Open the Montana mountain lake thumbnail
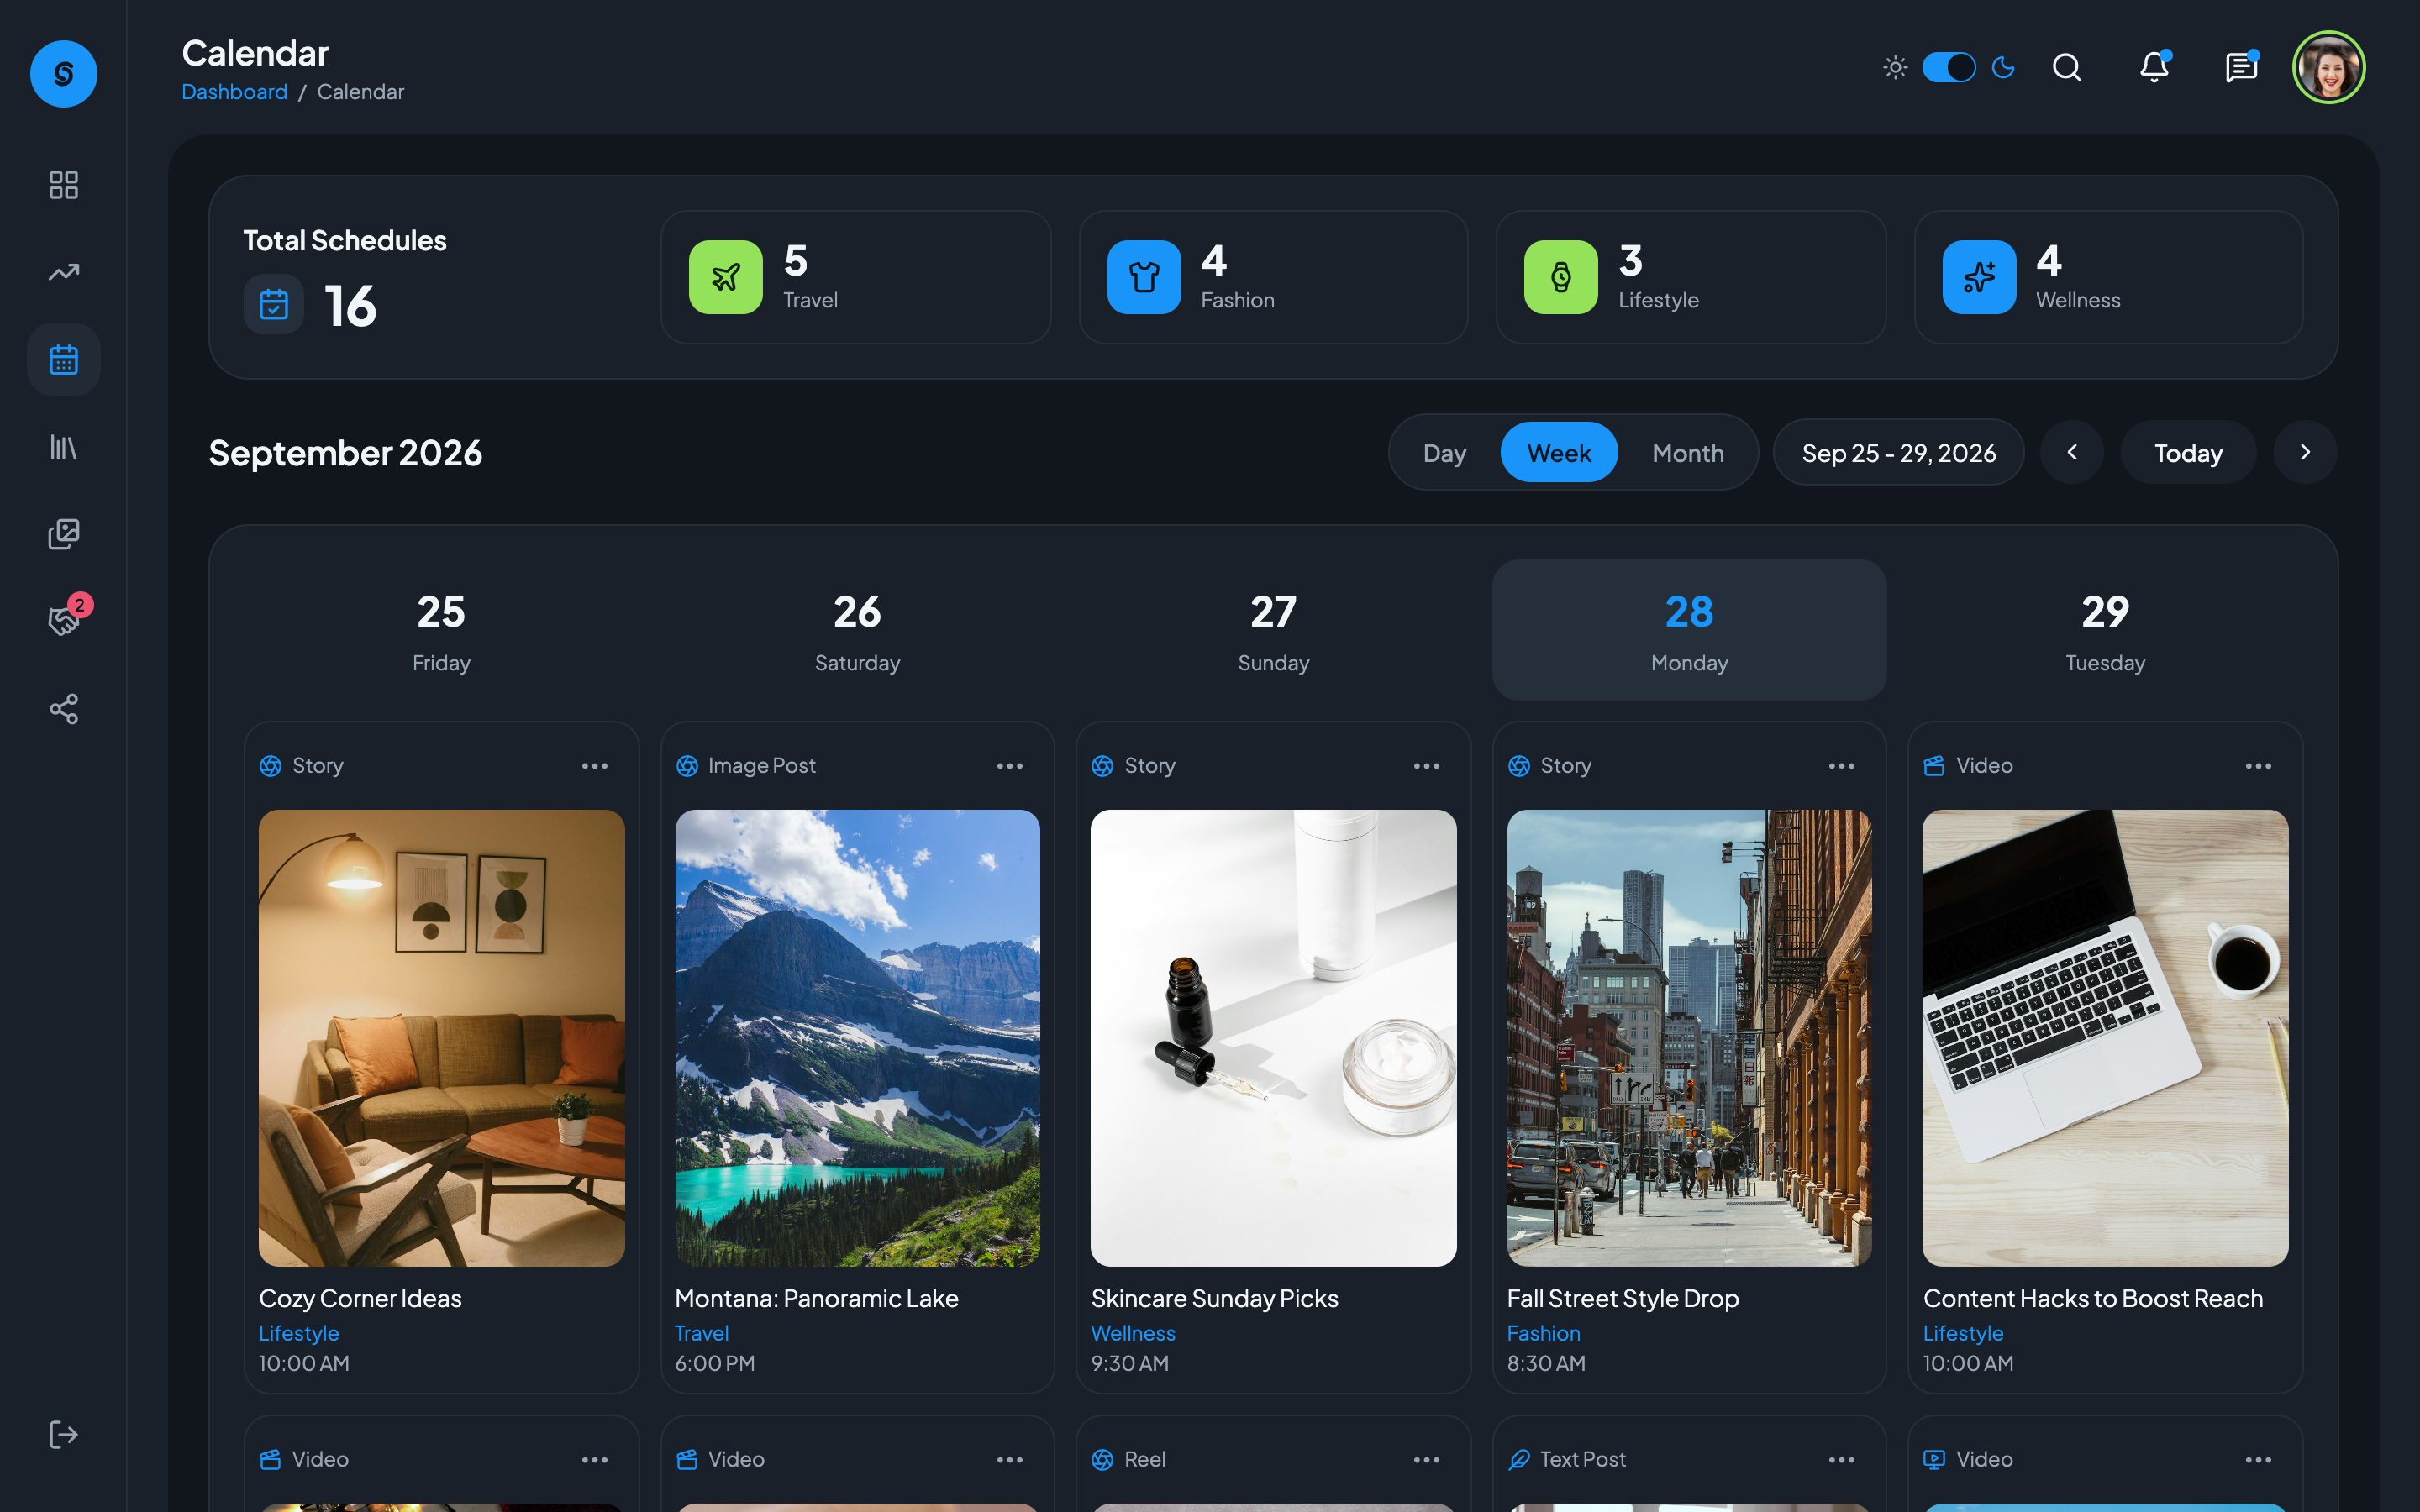Viewport: 2420px width, 1512px height. [x=857, y=1038]
